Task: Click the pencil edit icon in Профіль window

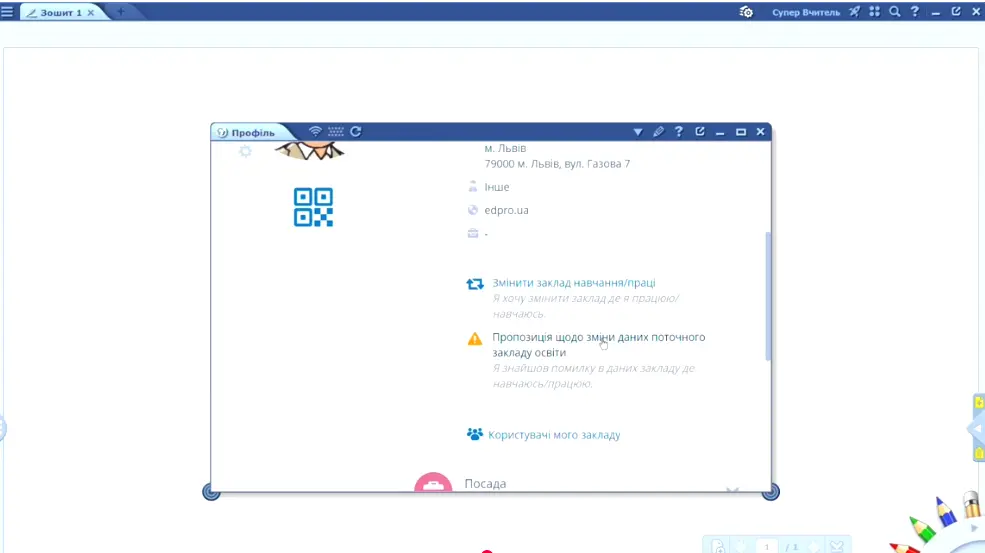Action: [x=658, y=132]
